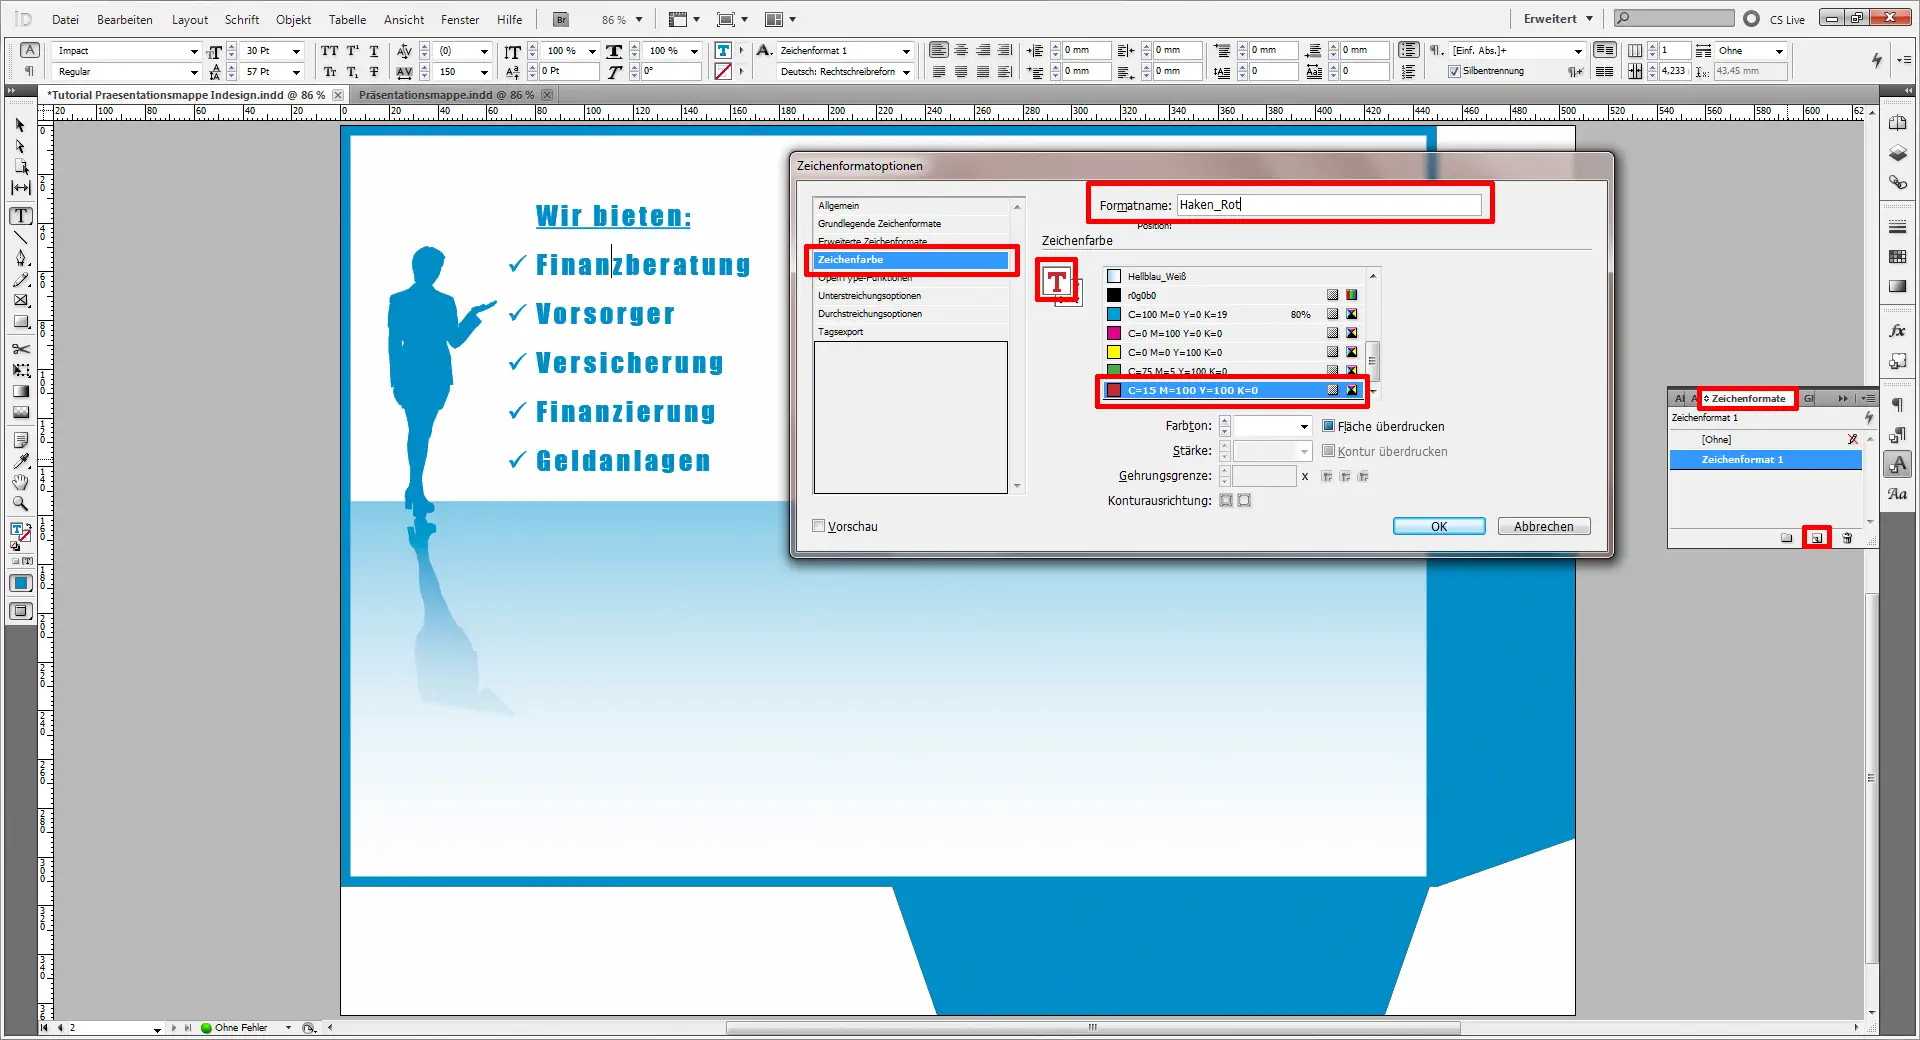Confirm with the OK button
1920x1040 pixels.
tap(1437, 526)
